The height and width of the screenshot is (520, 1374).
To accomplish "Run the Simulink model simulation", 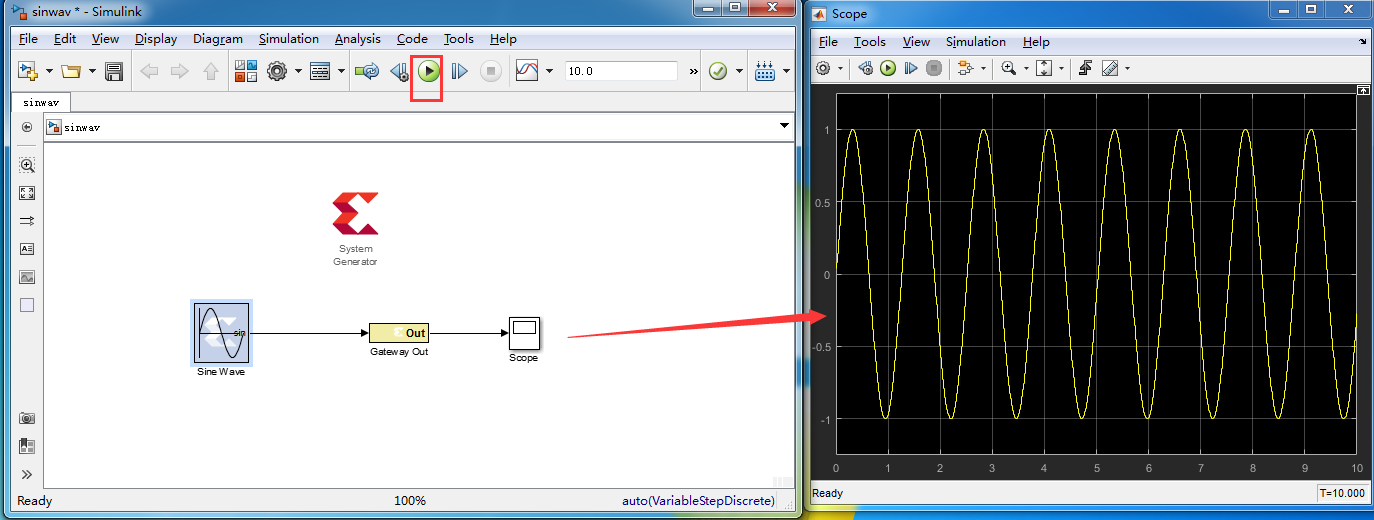I will 429,71.
